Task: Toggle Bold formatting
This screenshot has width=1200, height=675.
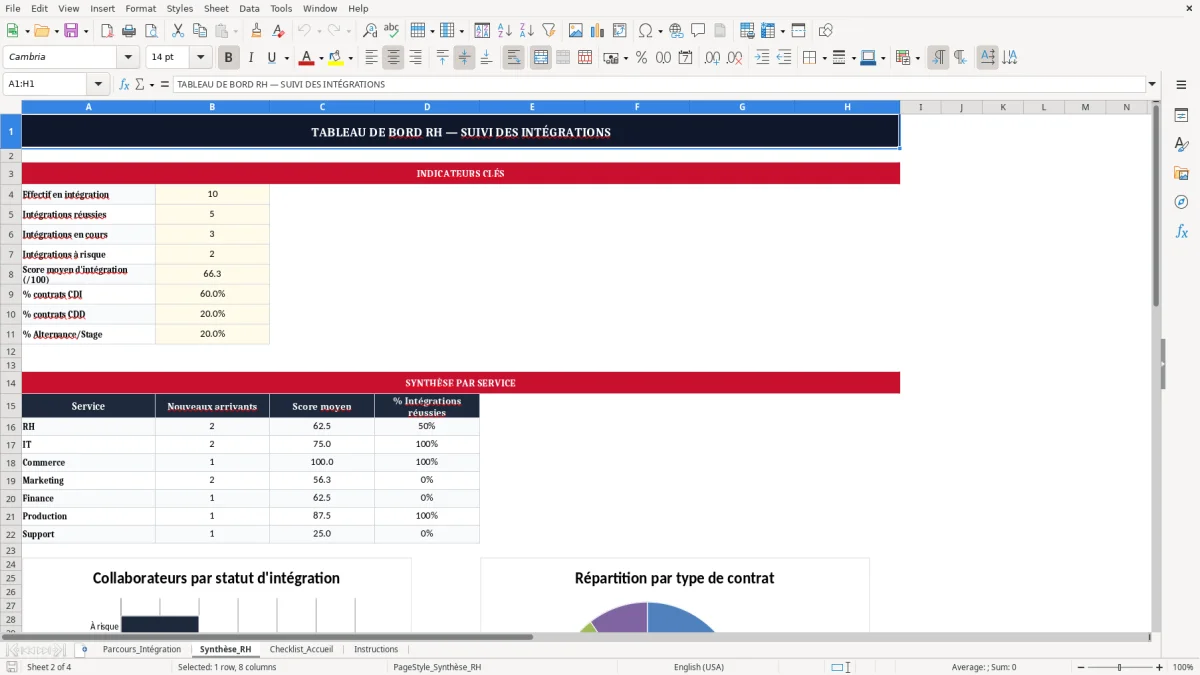Action: point(228,58)
